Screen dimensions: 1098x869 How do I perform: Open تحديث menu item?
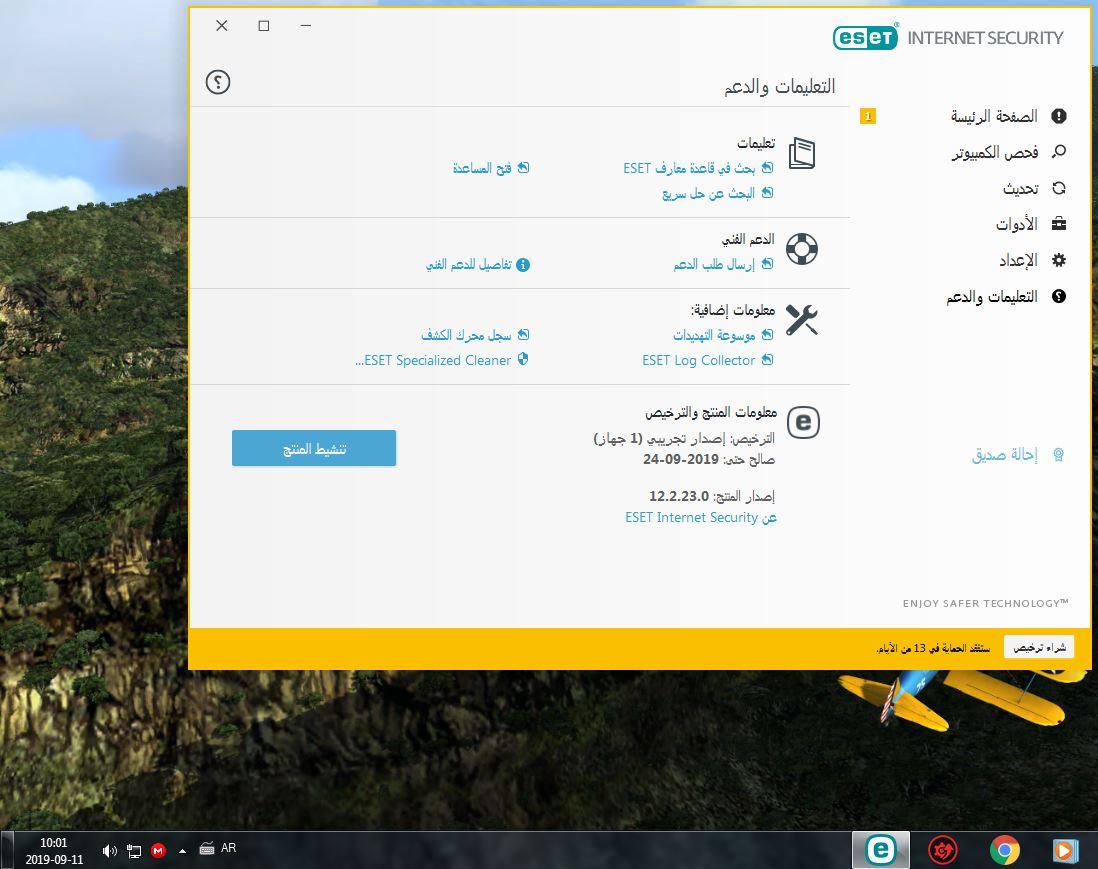pyautogui.click(x=1020, y=188)
